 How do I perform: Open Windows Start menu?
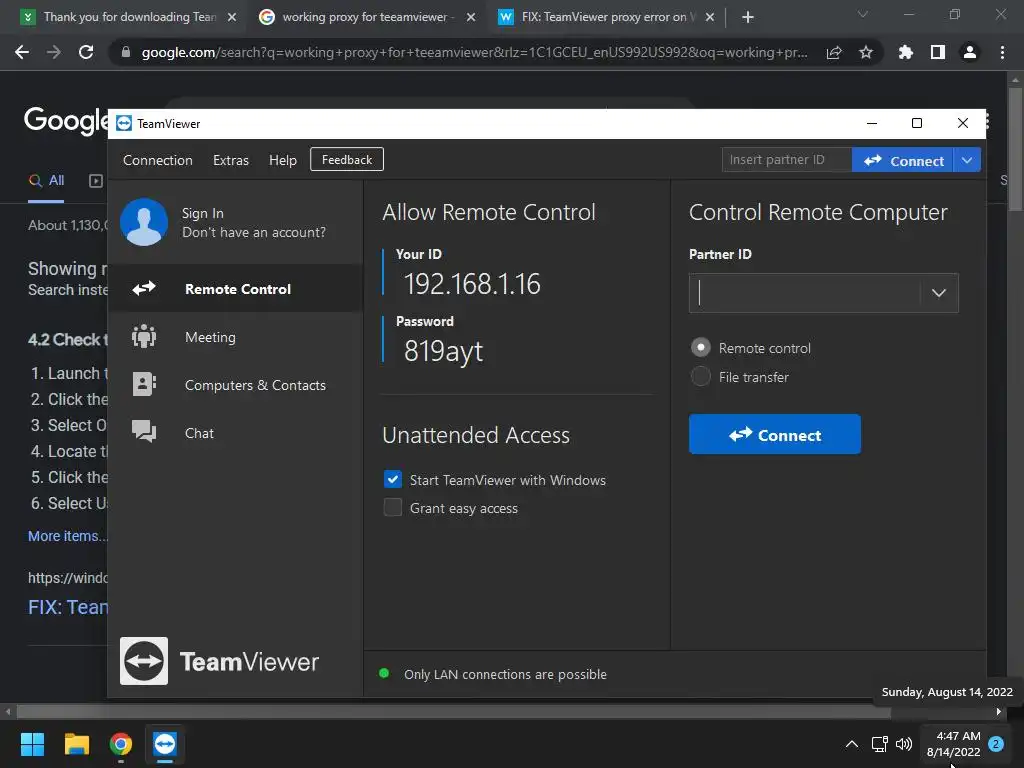(32, 744)
